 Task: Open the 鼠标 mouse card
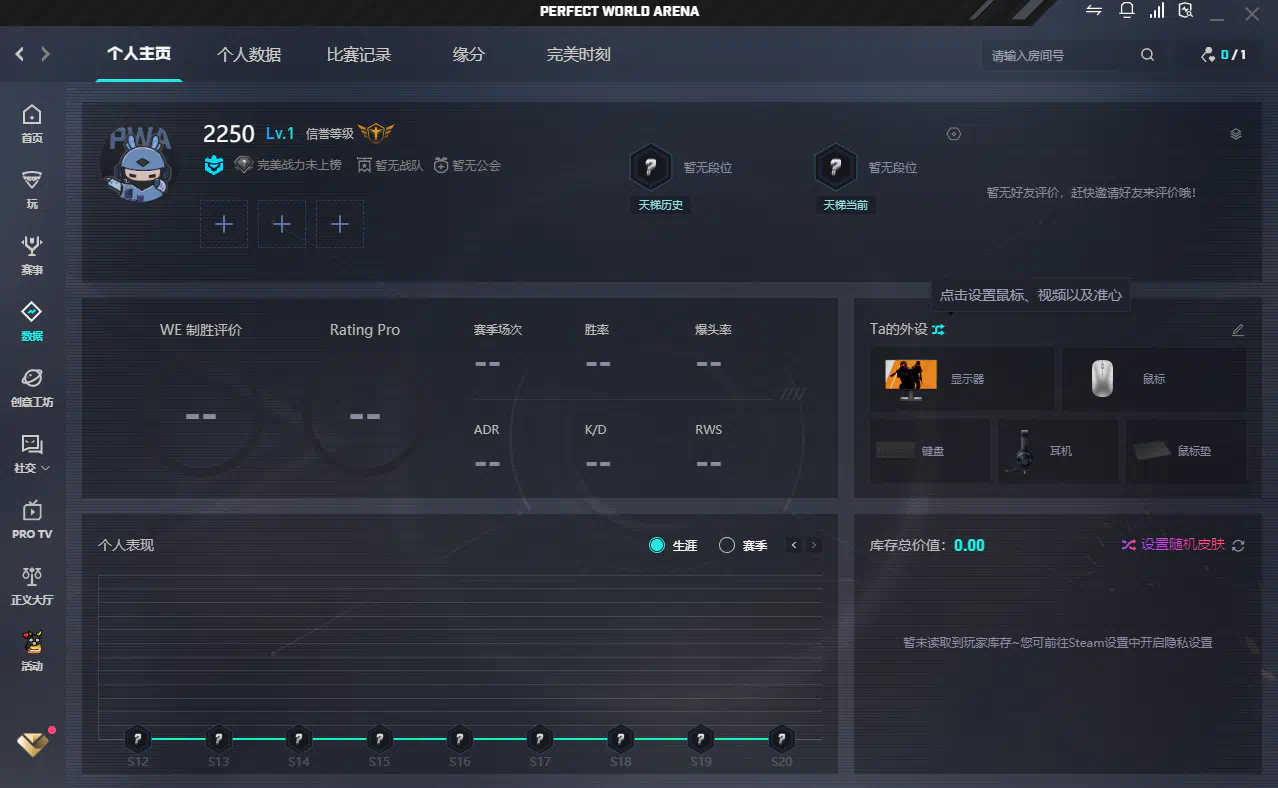pyautogui.click(x=1155, y=379)
